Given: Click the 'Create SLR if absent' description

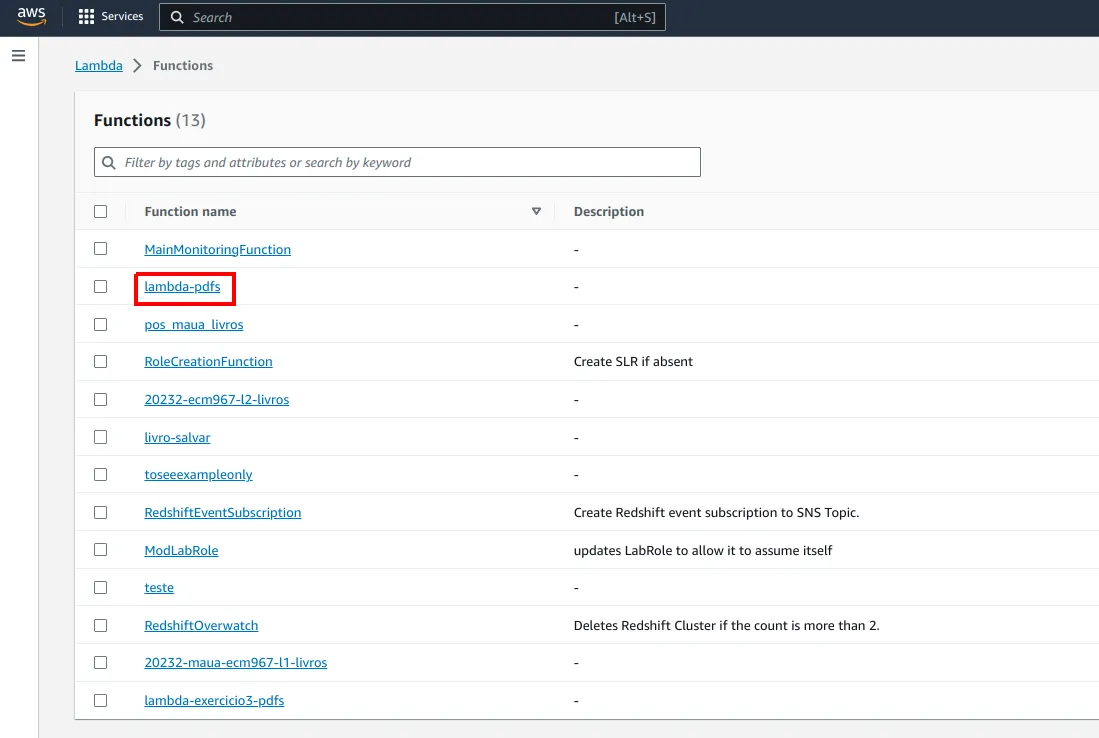Looking at the screenshot, I should (x=633, y=362).
